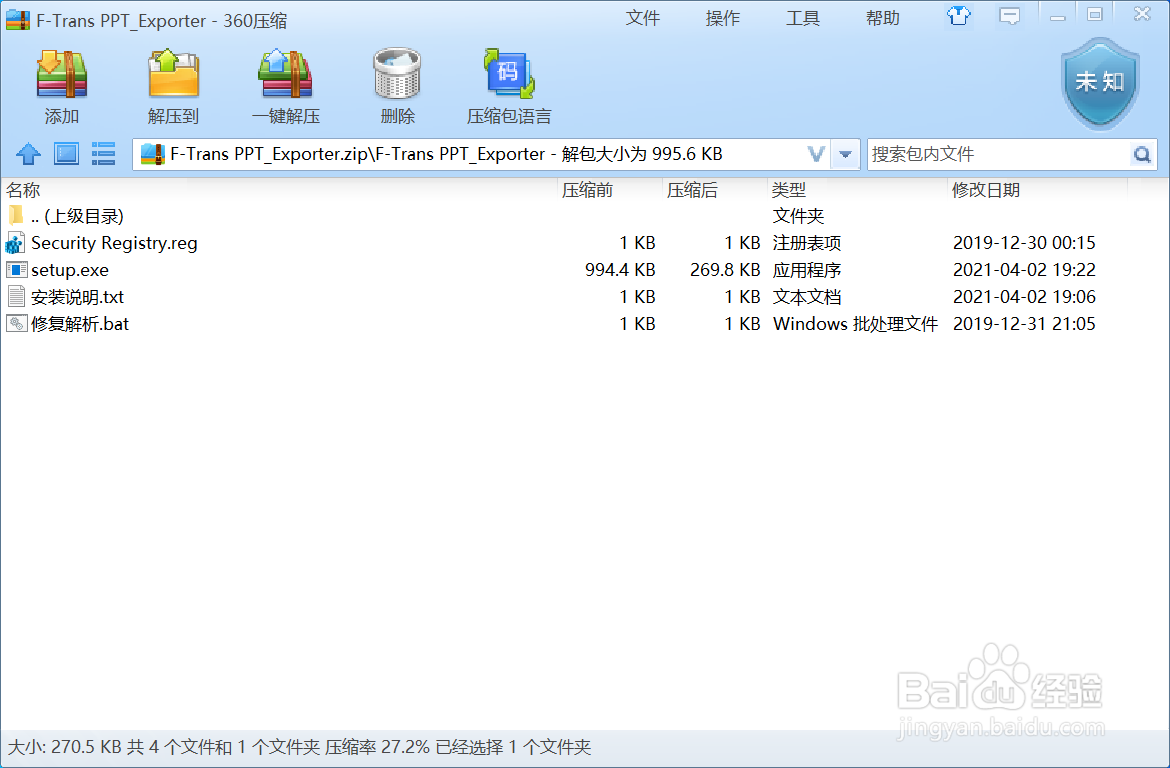1170x768 pixels.
Task: Click the 注册表项 type cell
Action: (x=807, y=243)
